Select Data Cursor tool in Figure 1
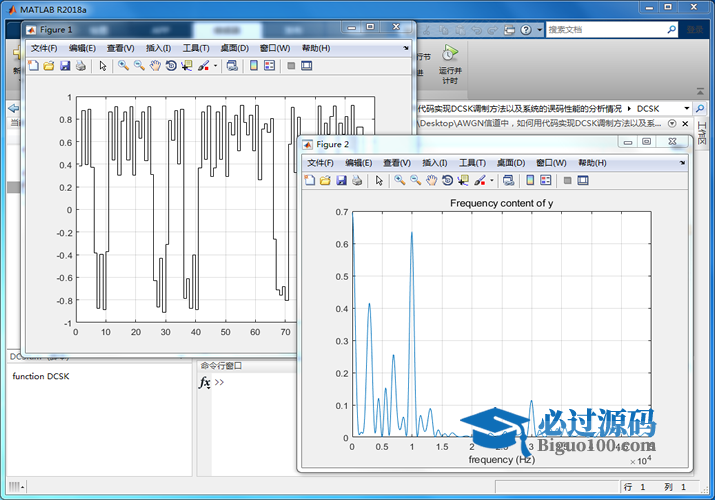This screenshot has height=500, width=715. [x=186, y=66]
